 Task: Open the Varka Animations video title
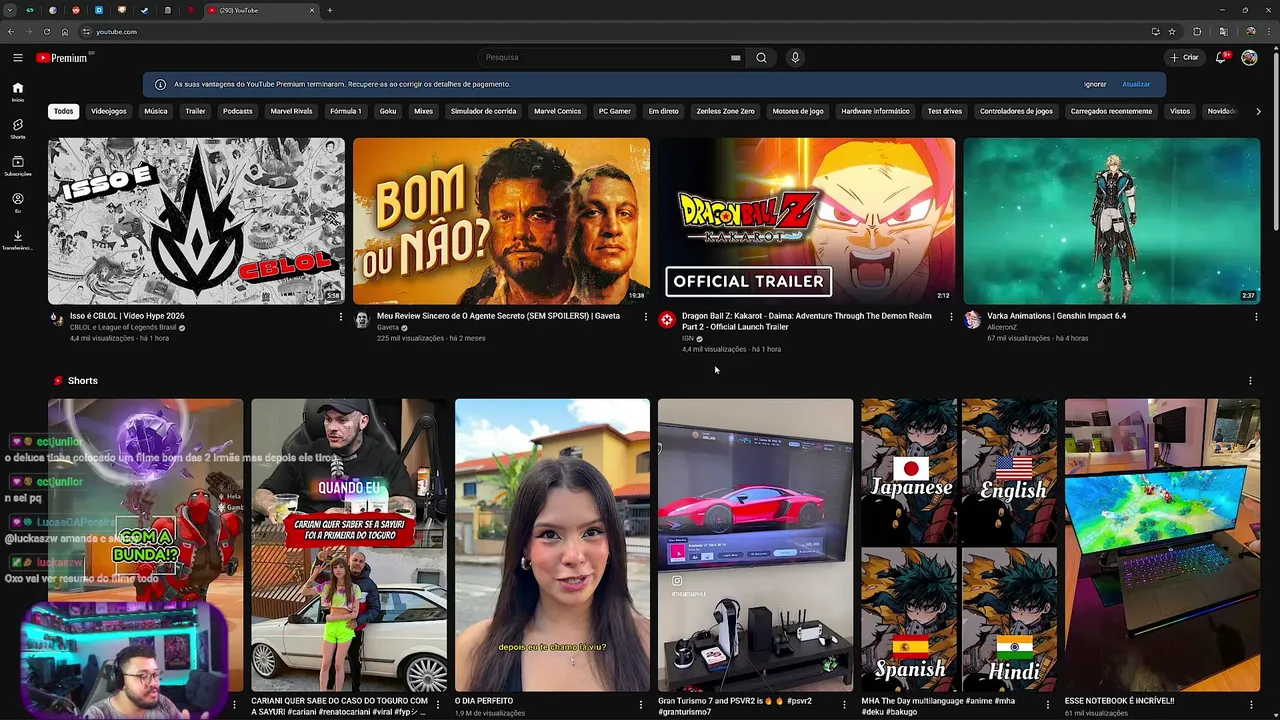tap(1056, 316)
